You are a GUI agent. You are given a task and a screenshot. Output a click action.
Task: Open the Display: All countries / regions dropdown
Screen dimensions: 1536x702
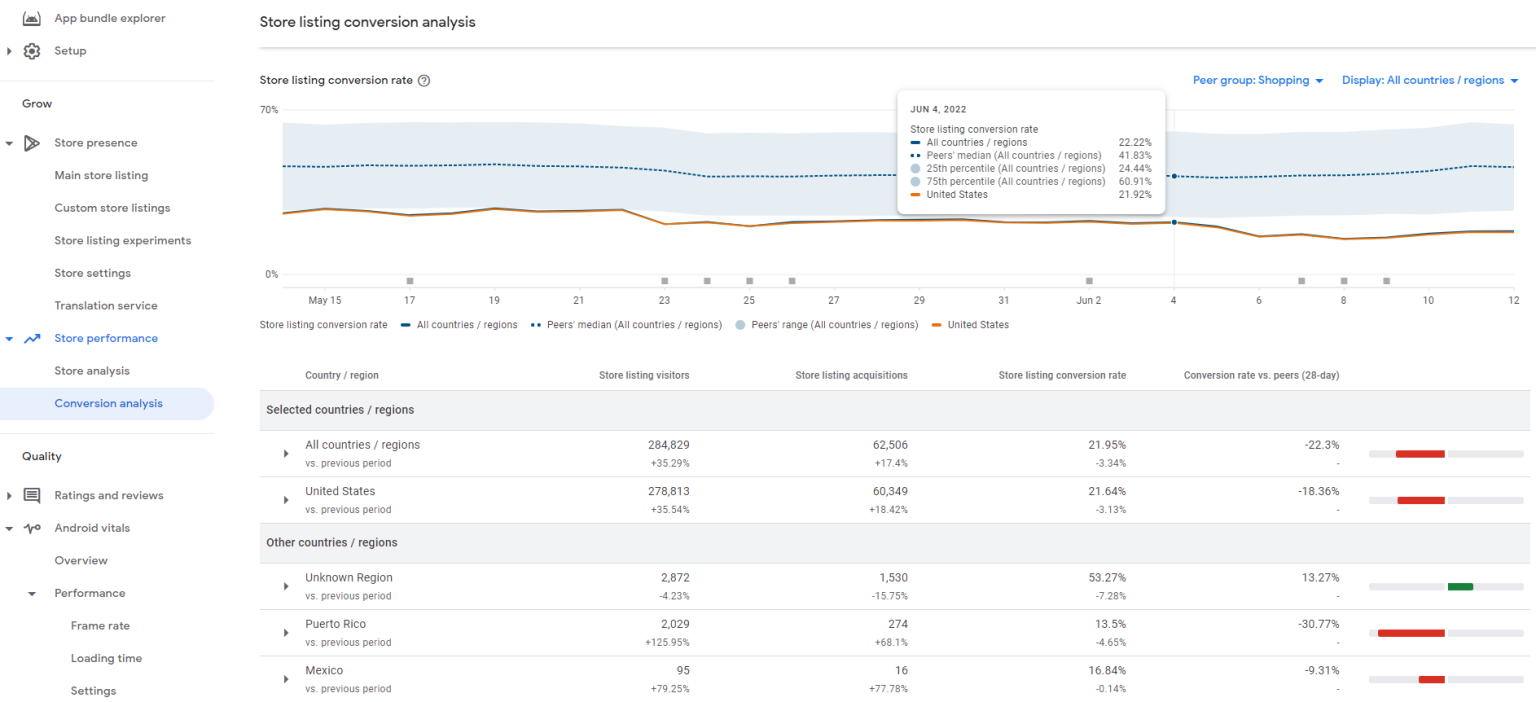(1429, 80)
